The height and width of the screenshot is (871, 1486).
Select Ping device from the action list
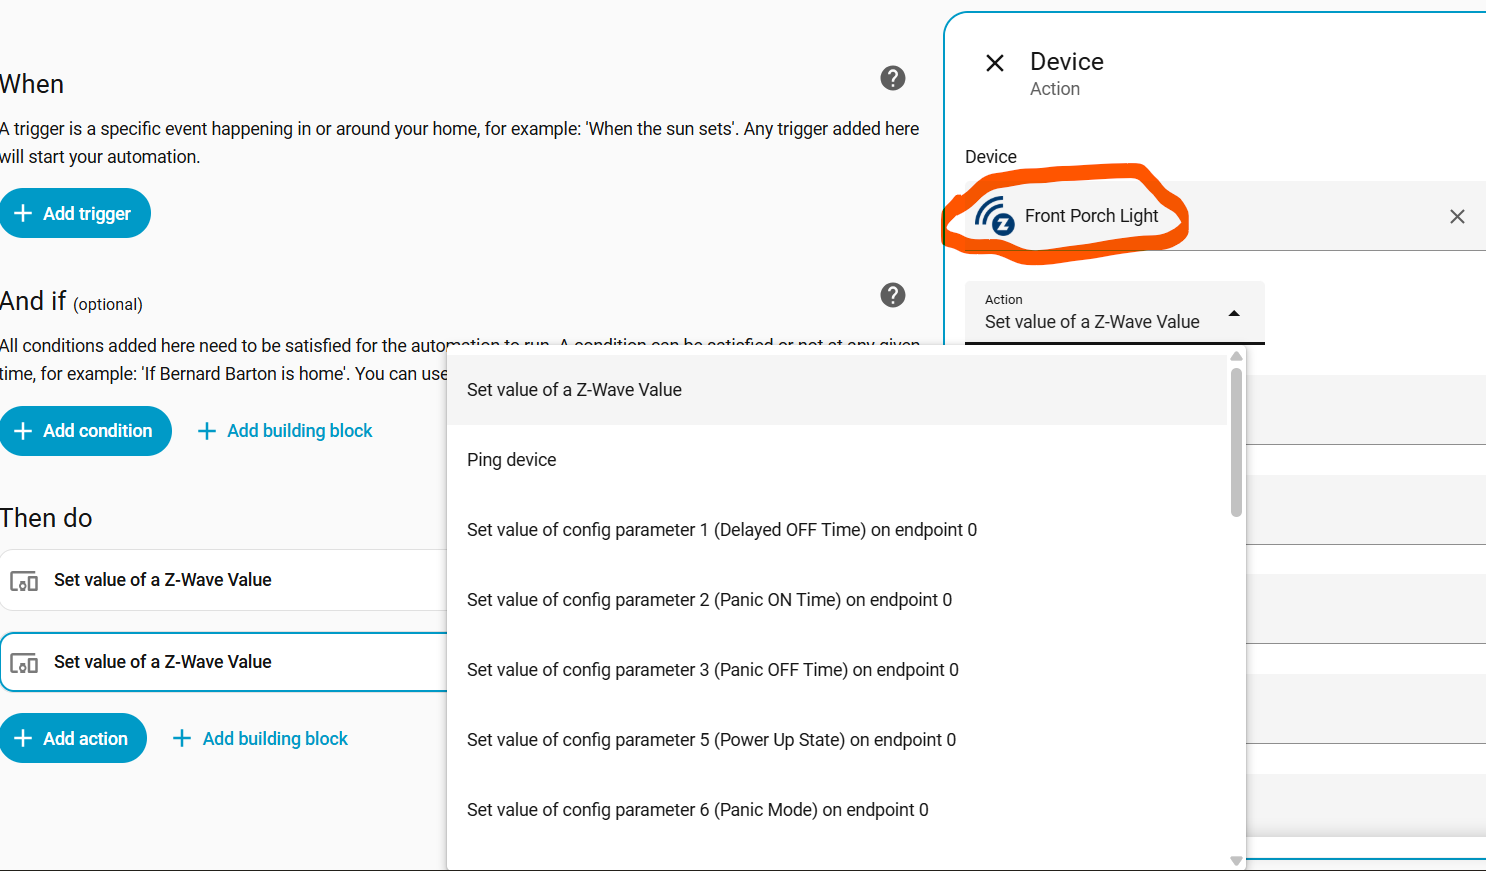[512, 460]
